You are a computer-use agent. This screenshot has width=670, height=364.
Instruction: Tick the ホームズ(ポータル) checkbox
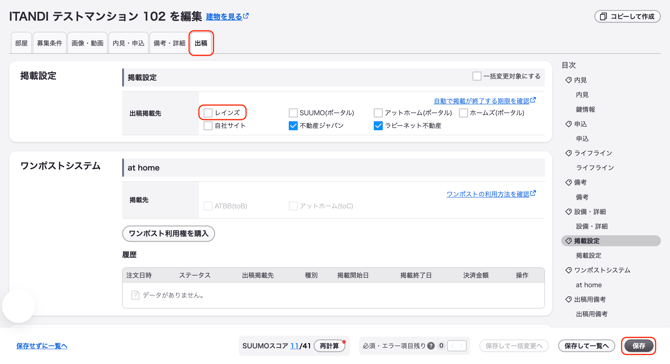pos(463,113)
